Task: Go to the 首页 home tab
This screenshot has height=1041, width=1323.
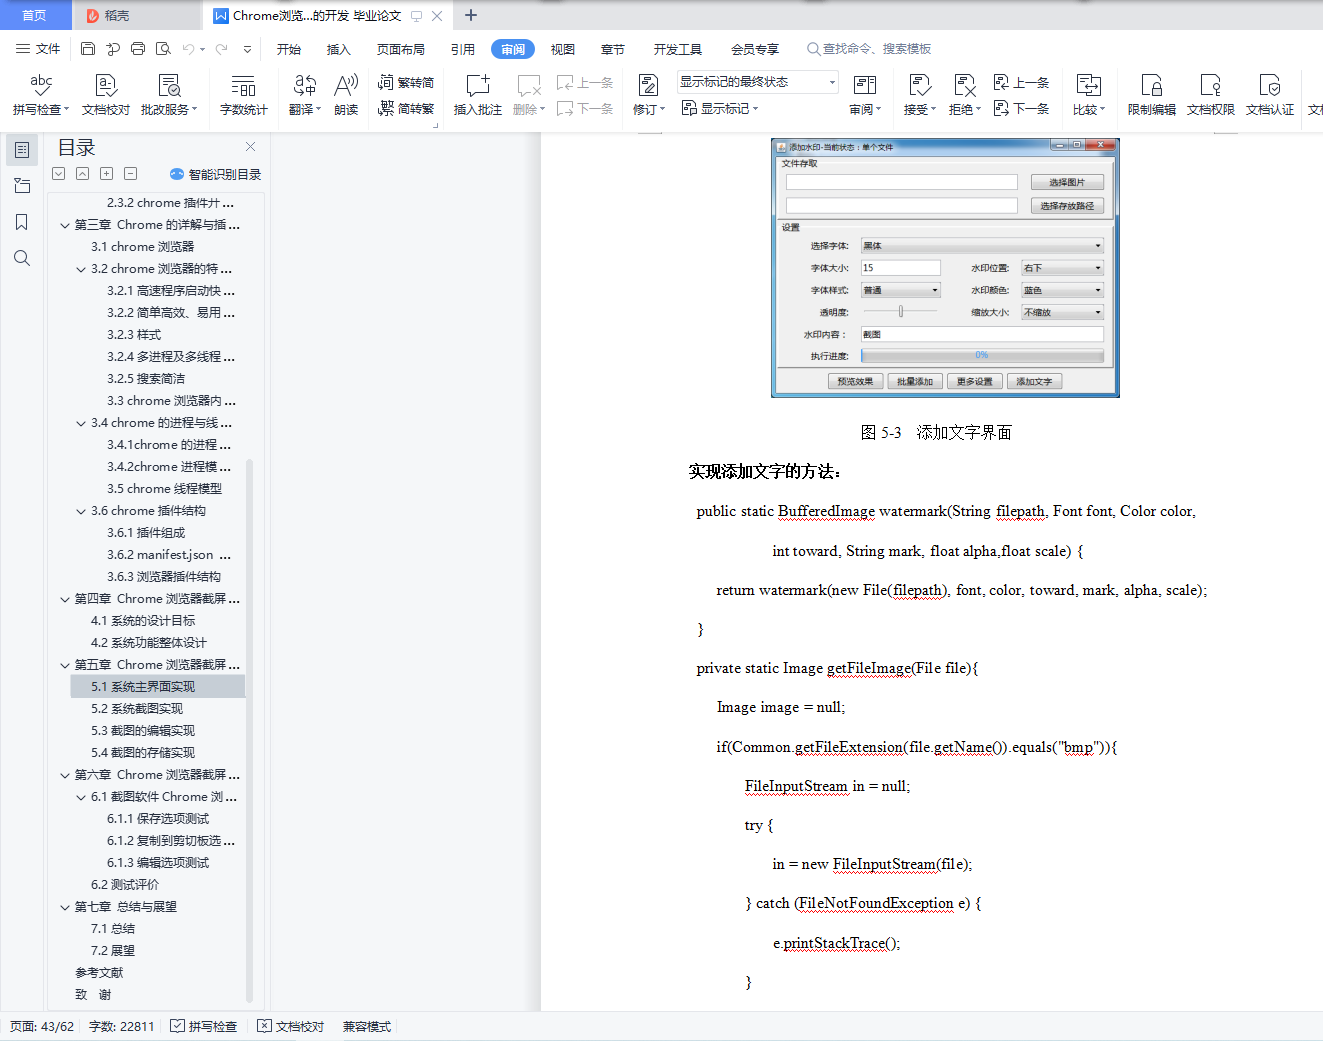Action: [34, 15]
